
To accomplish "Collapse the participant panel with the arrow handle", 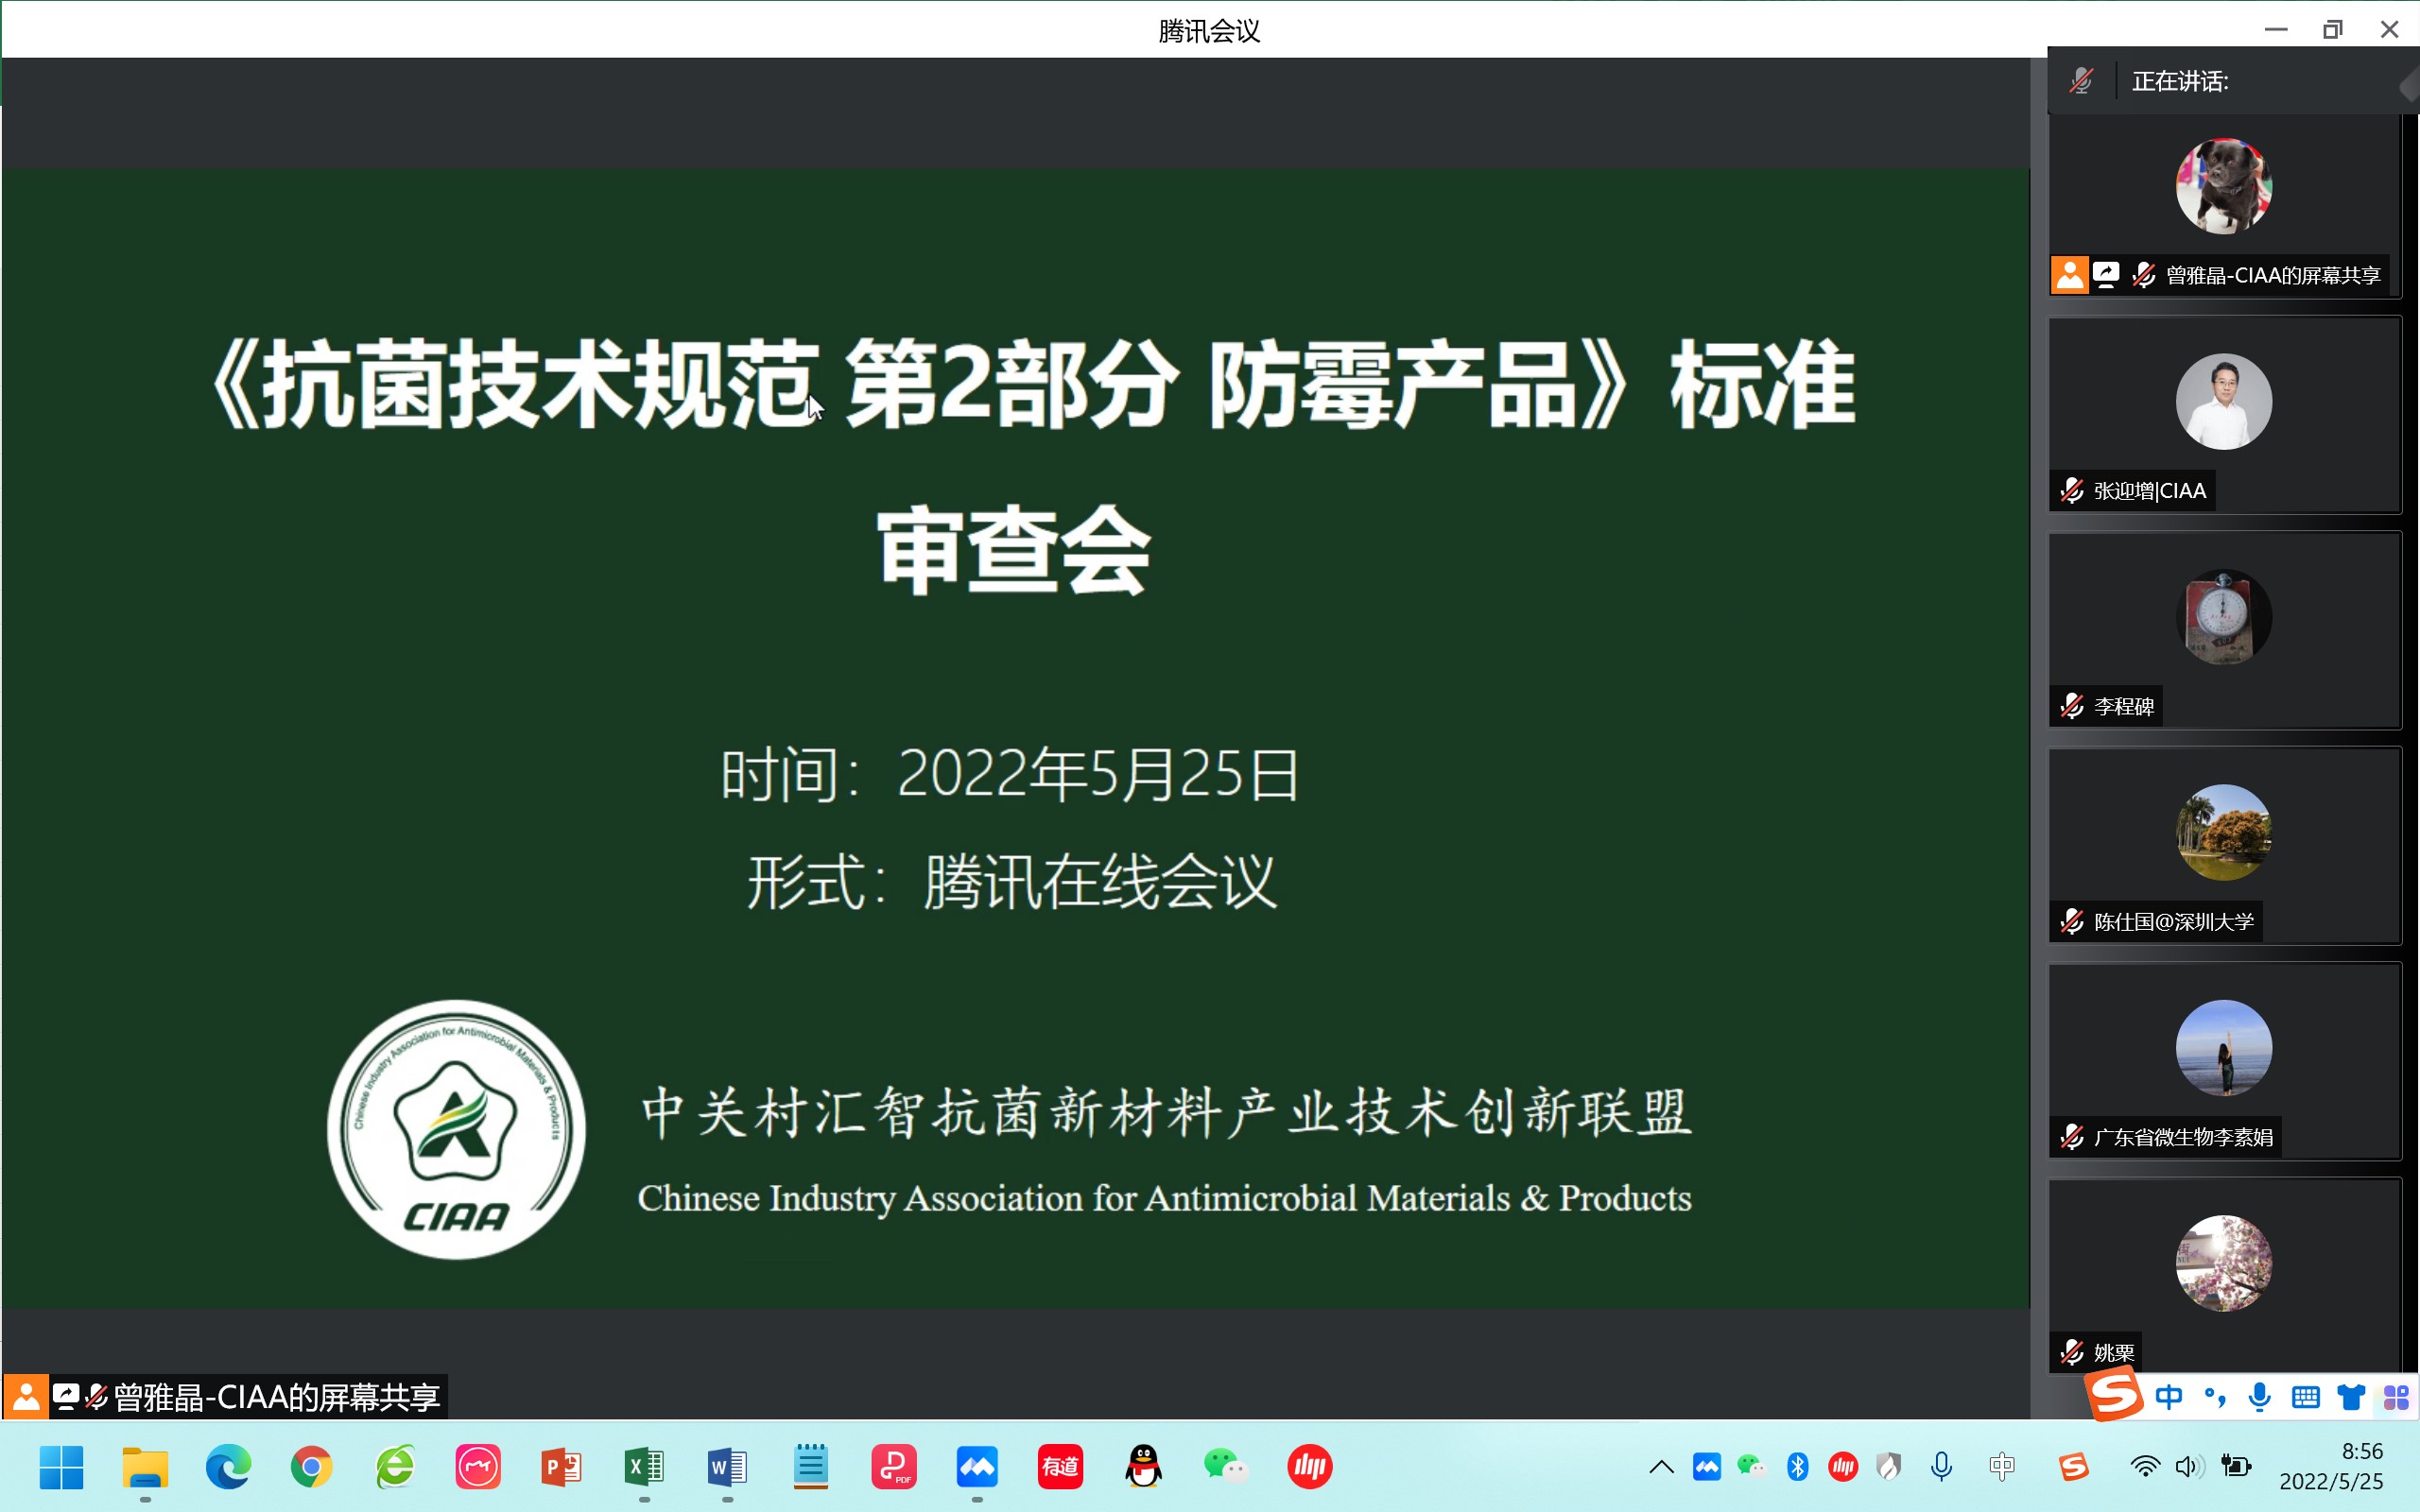I will (2408, 88).
